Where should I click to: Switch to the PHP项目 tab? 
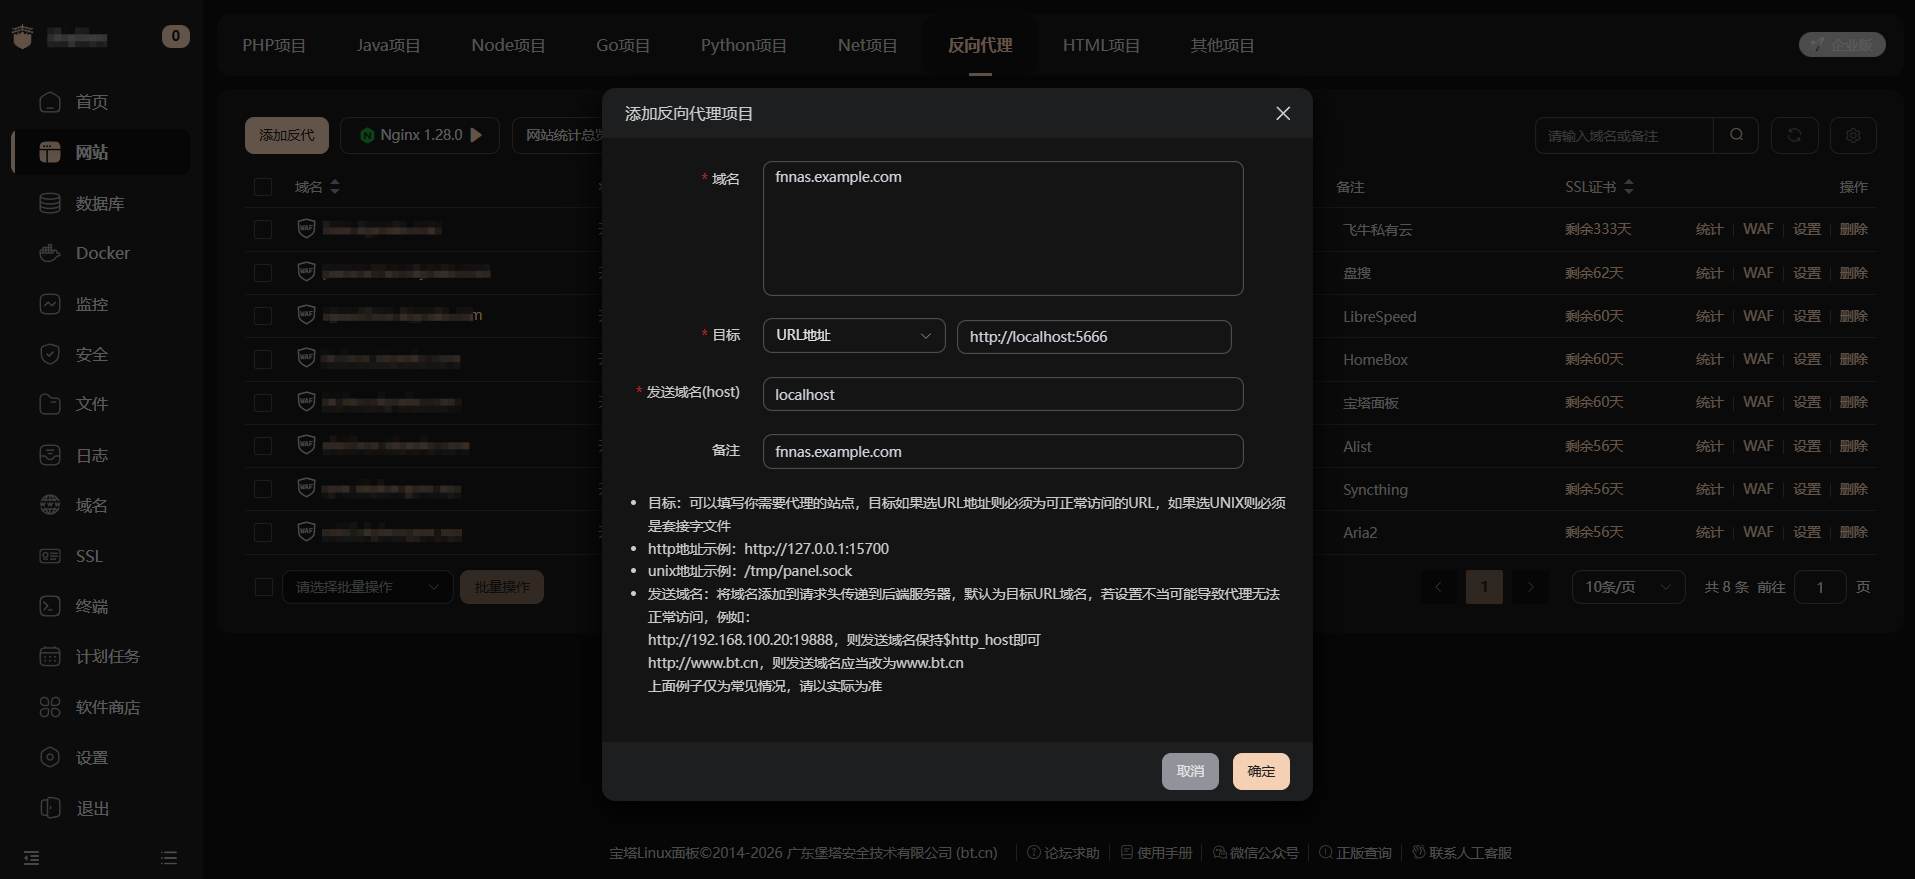273,45
